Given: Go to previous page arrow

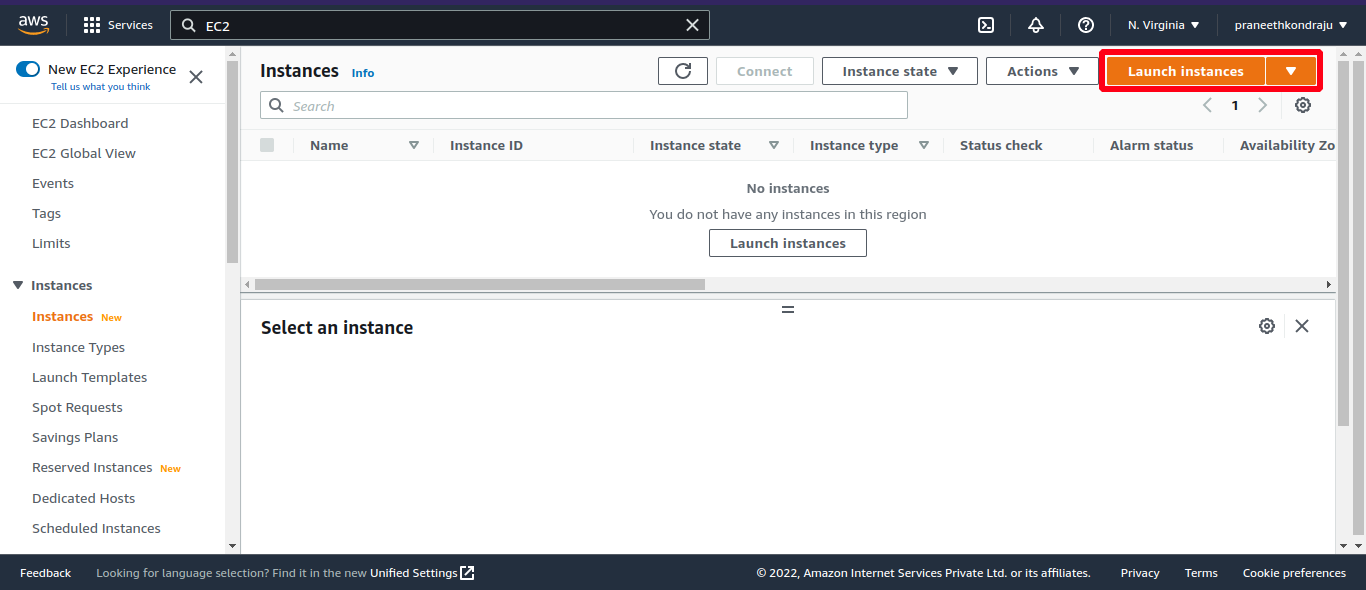Looking at the screenshot, I should click(1207, 105).
